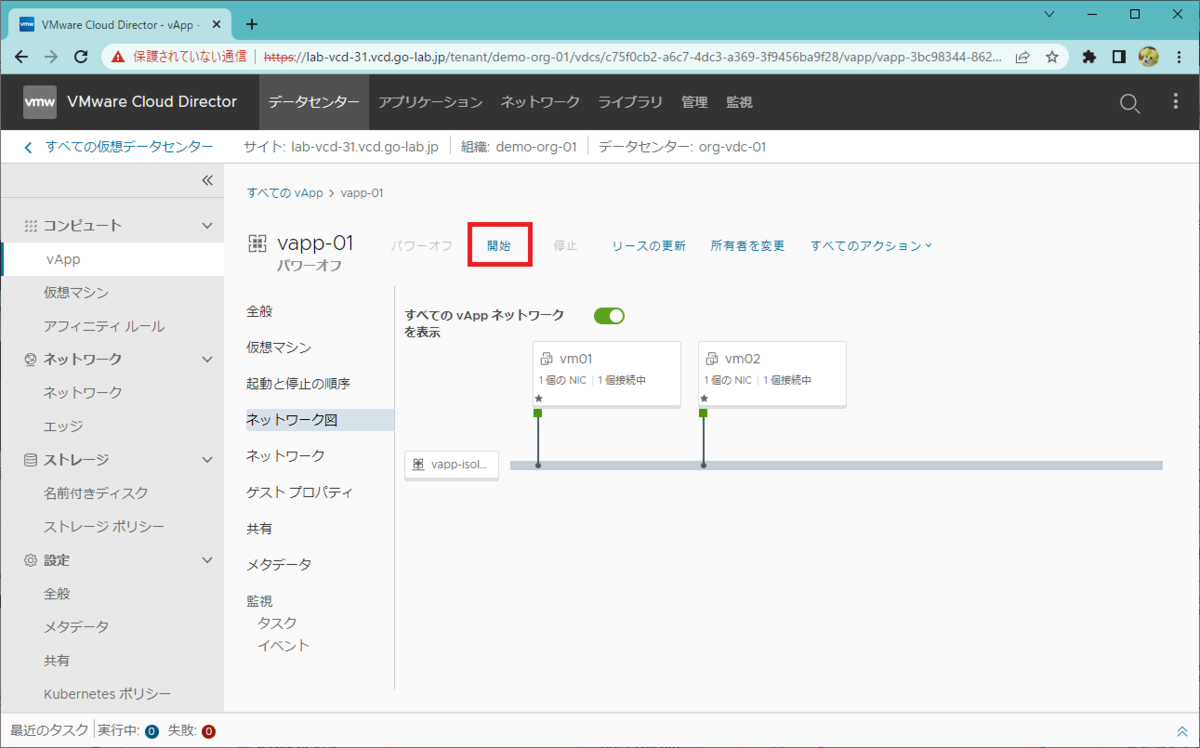
Task: Open a new browser tab with plus
Action: click(252, 24)
